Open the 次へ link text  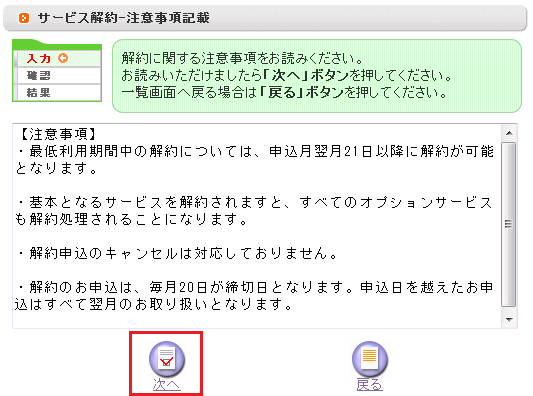tap(167, 385)
